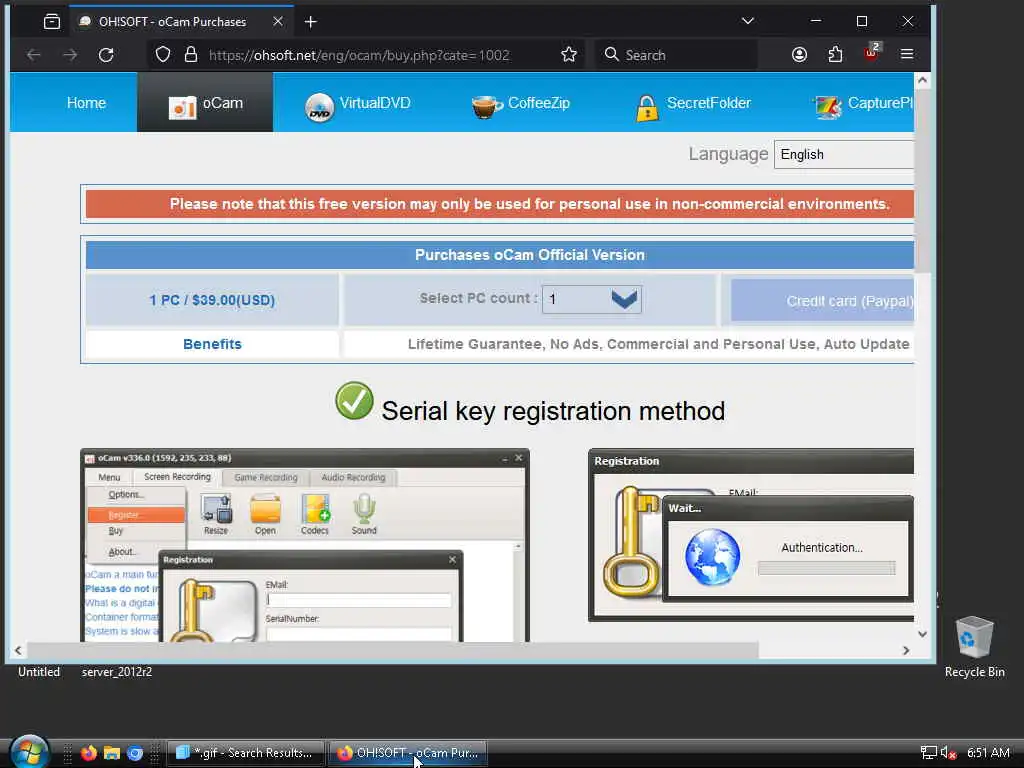Click the 1 PC / $39.00(USD) cell
Screen dimensions: 1024x768
[212, 300]
